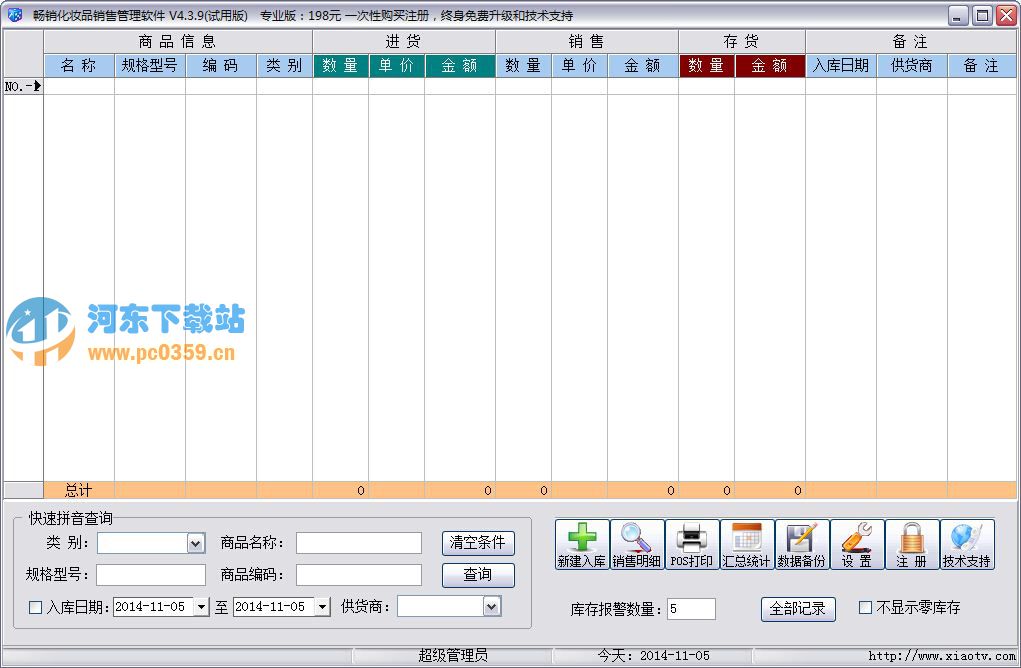Open the start date 2014-11-05 dropdown
Viewport: 1021px width, 668px height.
(200, 606)
